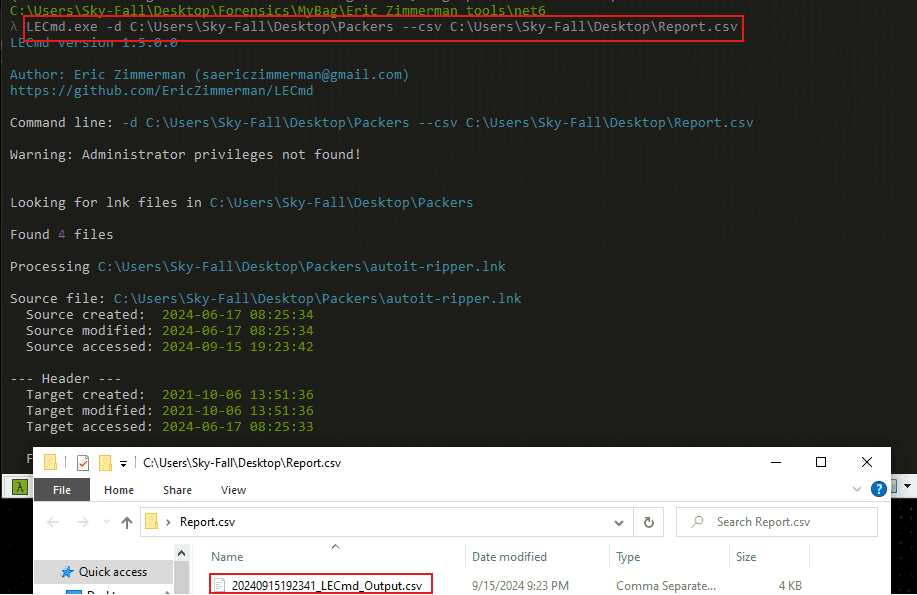Click the lambda Cmder tab icon
This screenshot has width=917, height=595.
(19, 487)
